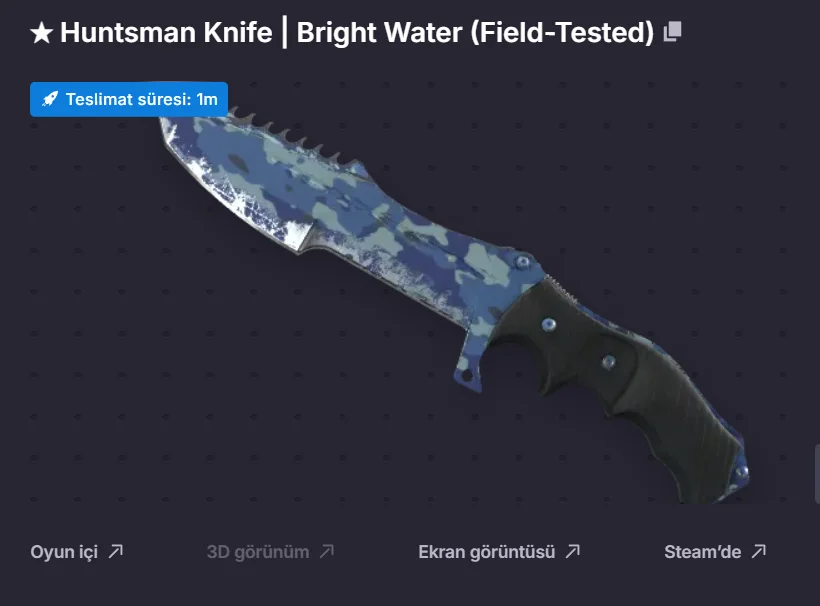
Task: Click the Teslimat süresi: 1m badge
Action: [x=129, y=99]
